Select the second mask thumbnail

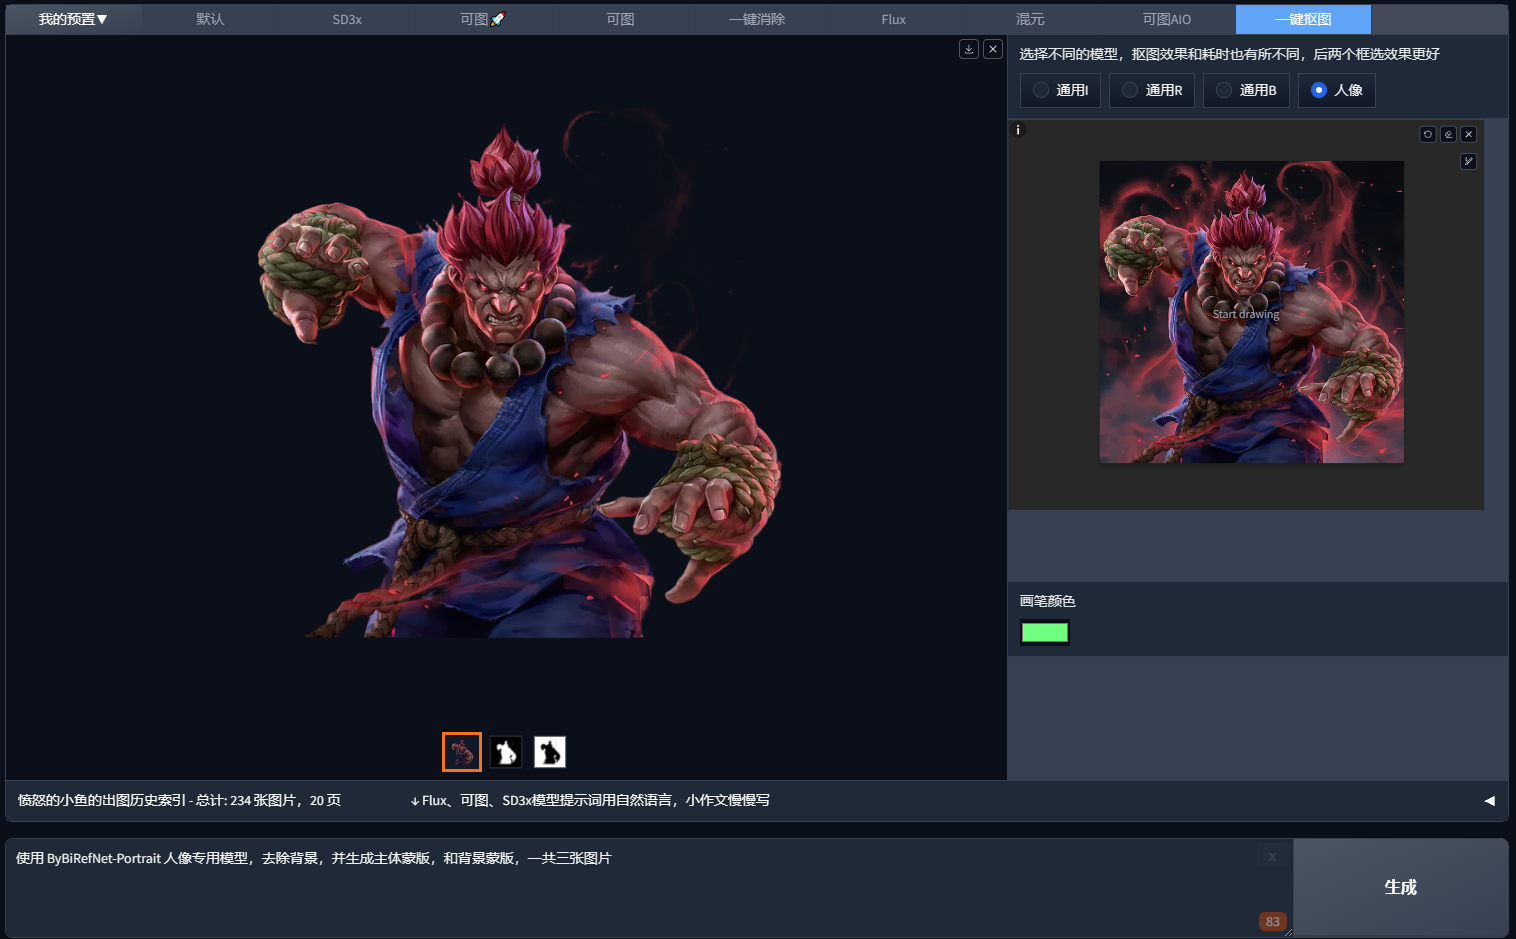[x=506, y=752]
